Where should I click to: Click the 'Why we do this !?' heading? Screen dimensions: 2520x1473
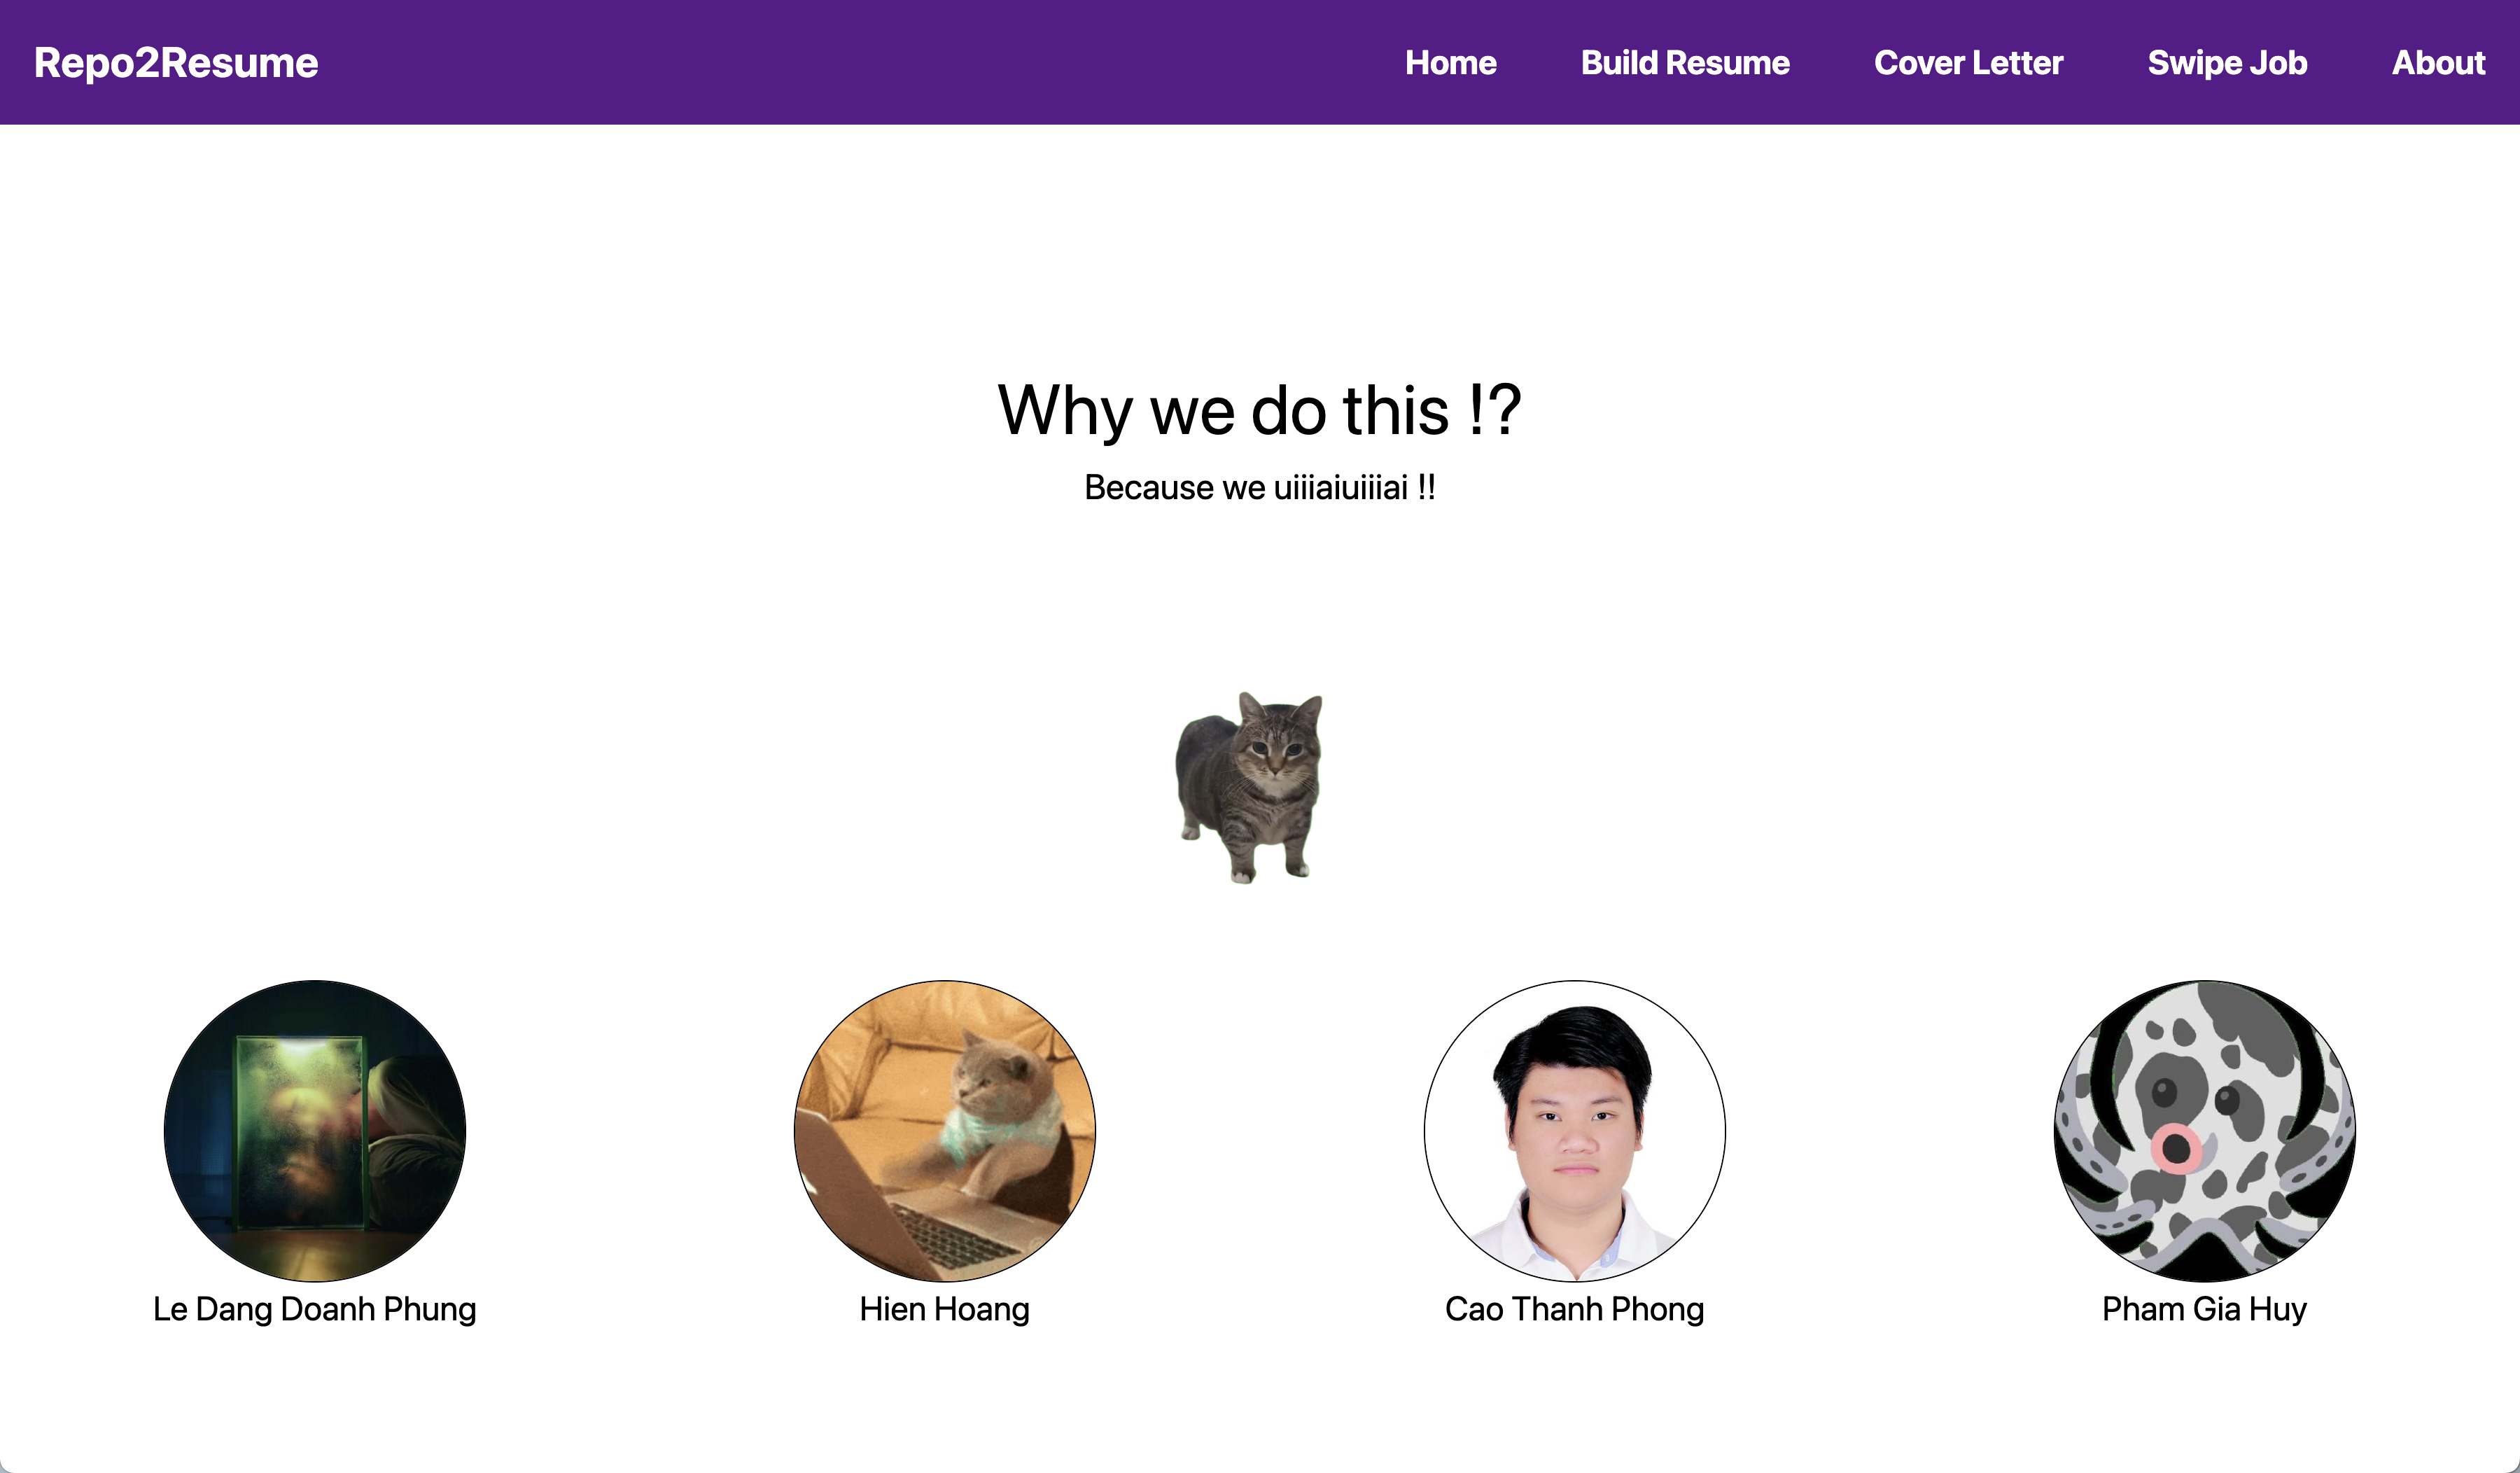(x=1259, y=410)
